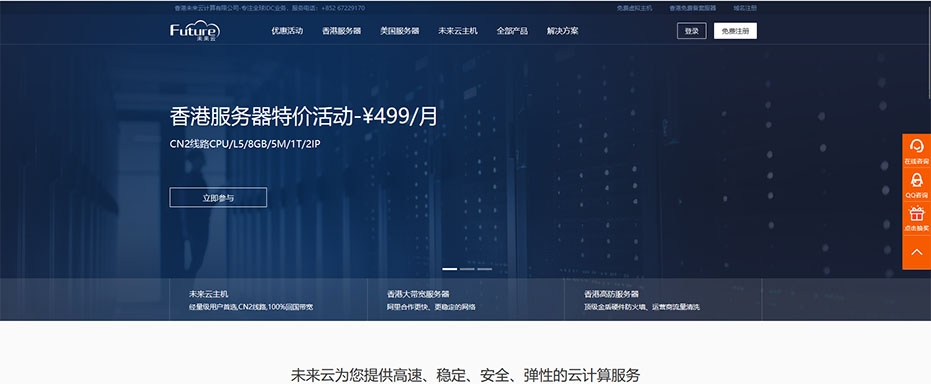Open the 免费虚拟主机 top link
The height and width of the screenshot is (384, 931).
(x=634, y=8)
